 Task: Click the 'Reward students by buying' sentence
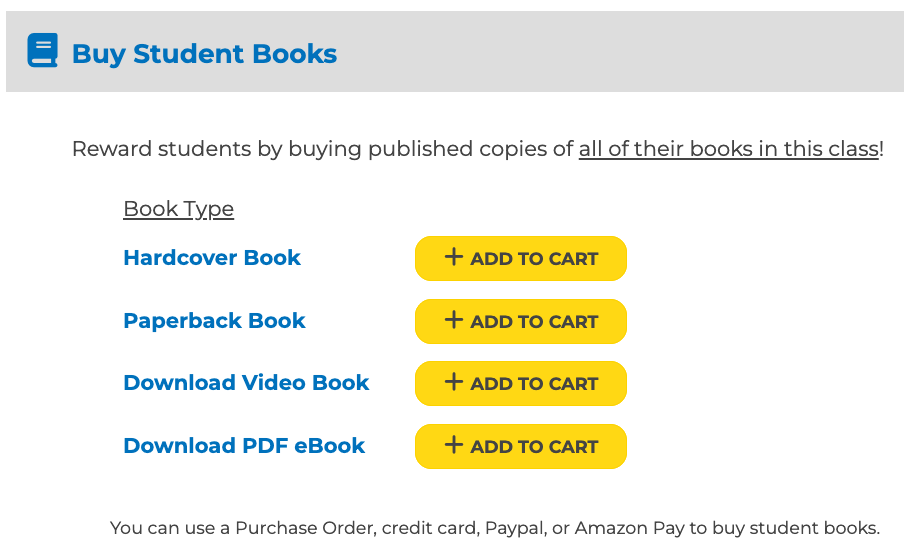(x=477, y=149)
